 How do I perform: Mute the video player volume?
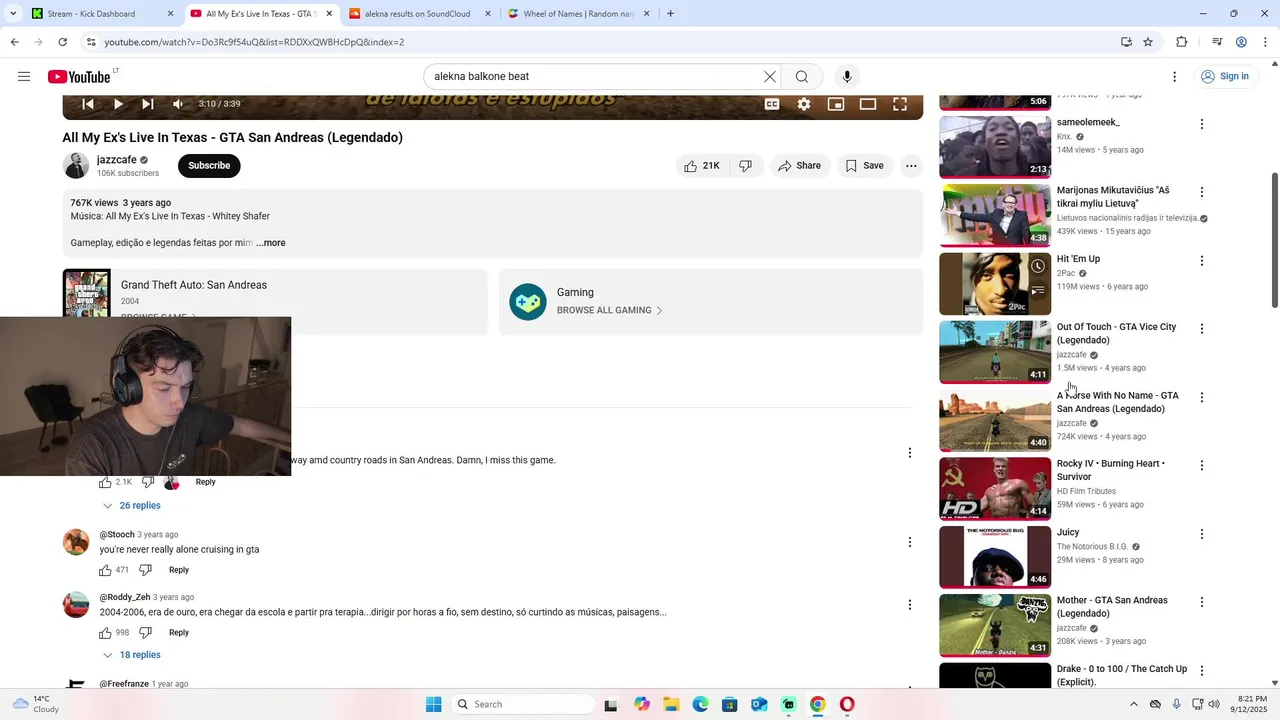(178, 104)
